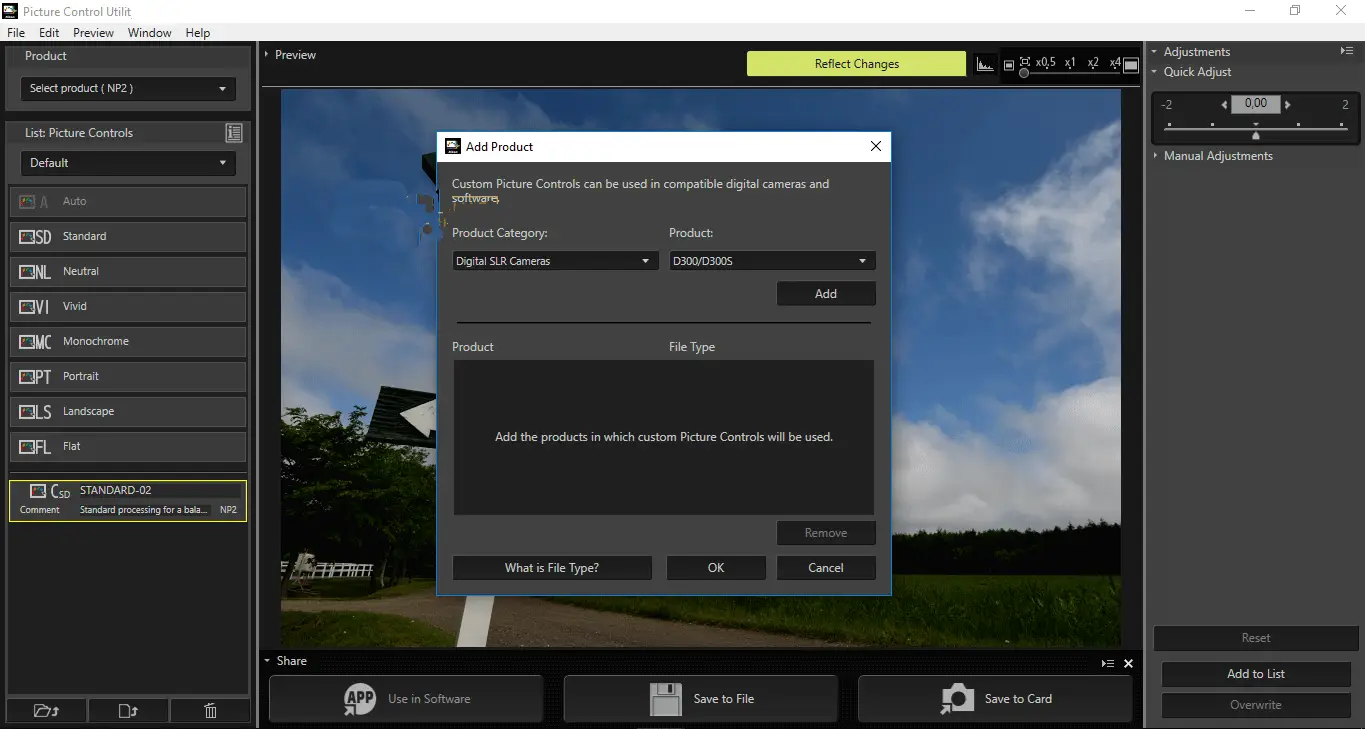This screenshot has width=1365, height=729.
Task: Collapse the Share panel
Action: [267, 661]
